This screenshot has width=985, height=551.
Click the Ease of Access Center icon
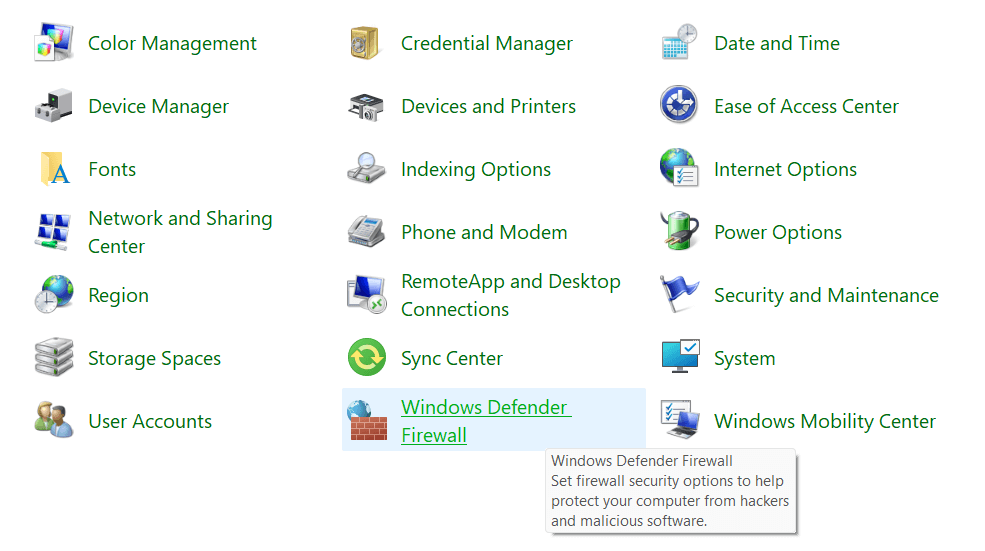tap(678, 104)
